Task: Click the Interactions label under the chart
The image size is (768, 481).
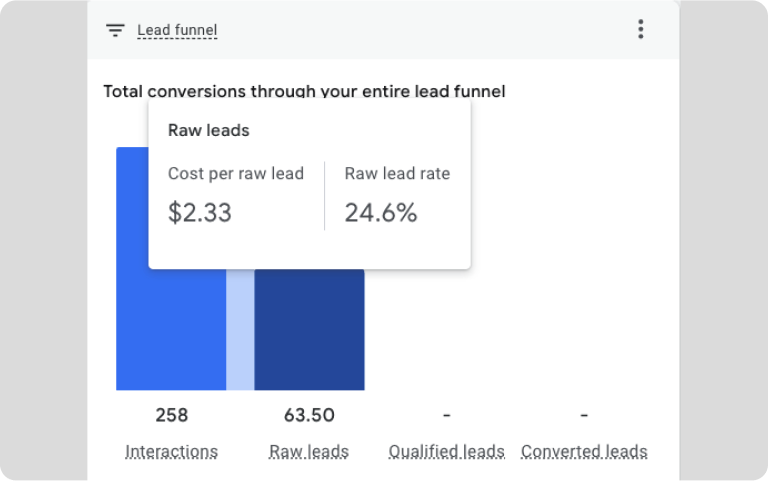Action: pos(171,451)
